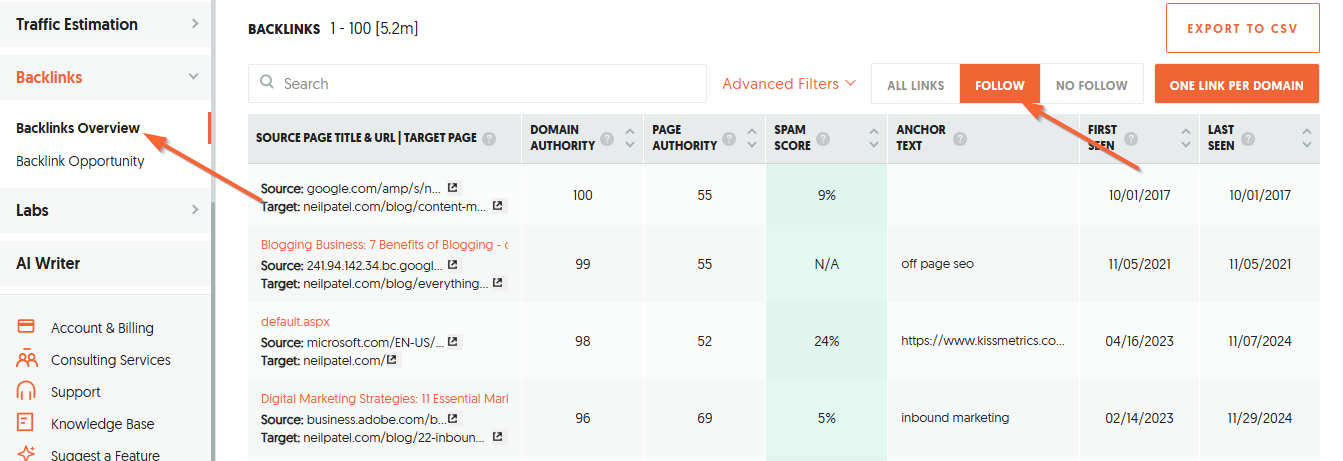Screen dimensions: 1343x461
Task: Click the Knowledge Base book icon
Action: [27, 423]
